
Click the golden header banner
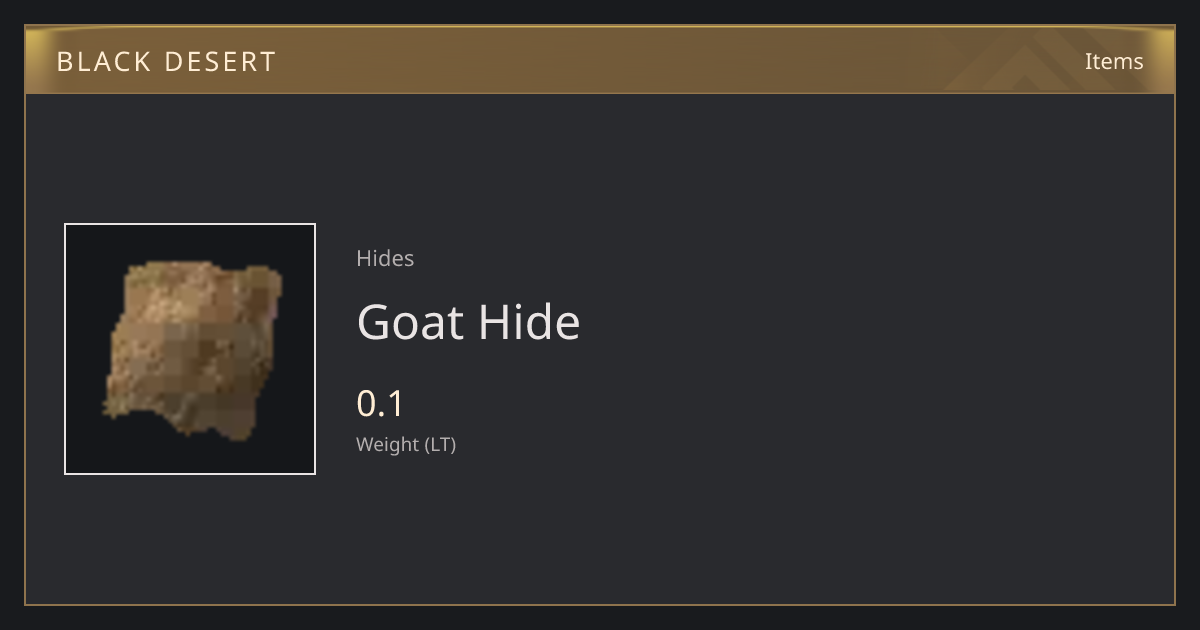(600, 60)
